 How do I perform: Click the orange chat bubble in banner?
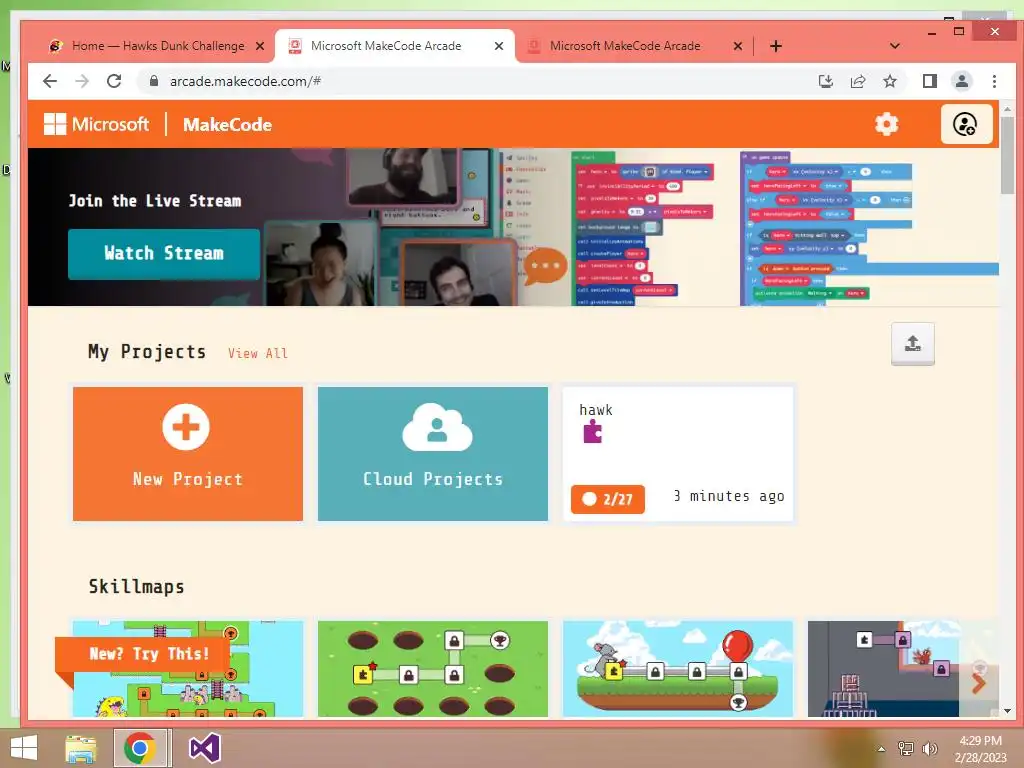[545, 266]
